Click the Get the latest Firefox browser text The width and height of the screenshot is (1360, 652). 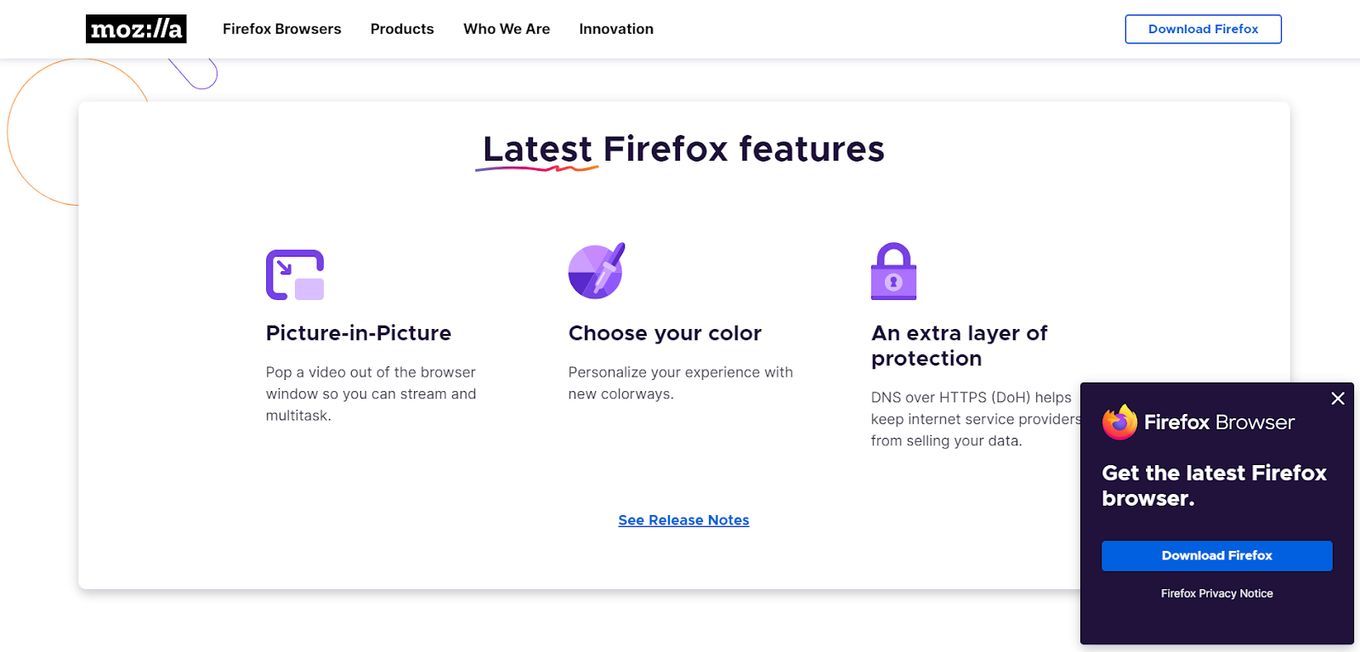(1214, 486)
